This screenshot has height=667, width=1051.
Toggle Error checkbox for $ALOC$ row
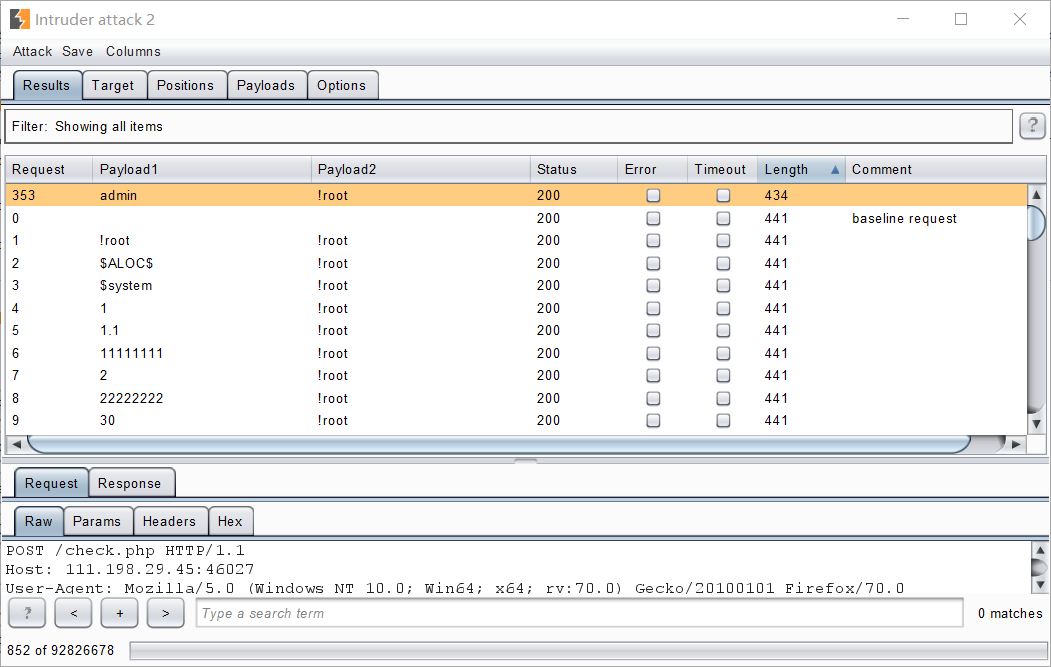point(653,263)
